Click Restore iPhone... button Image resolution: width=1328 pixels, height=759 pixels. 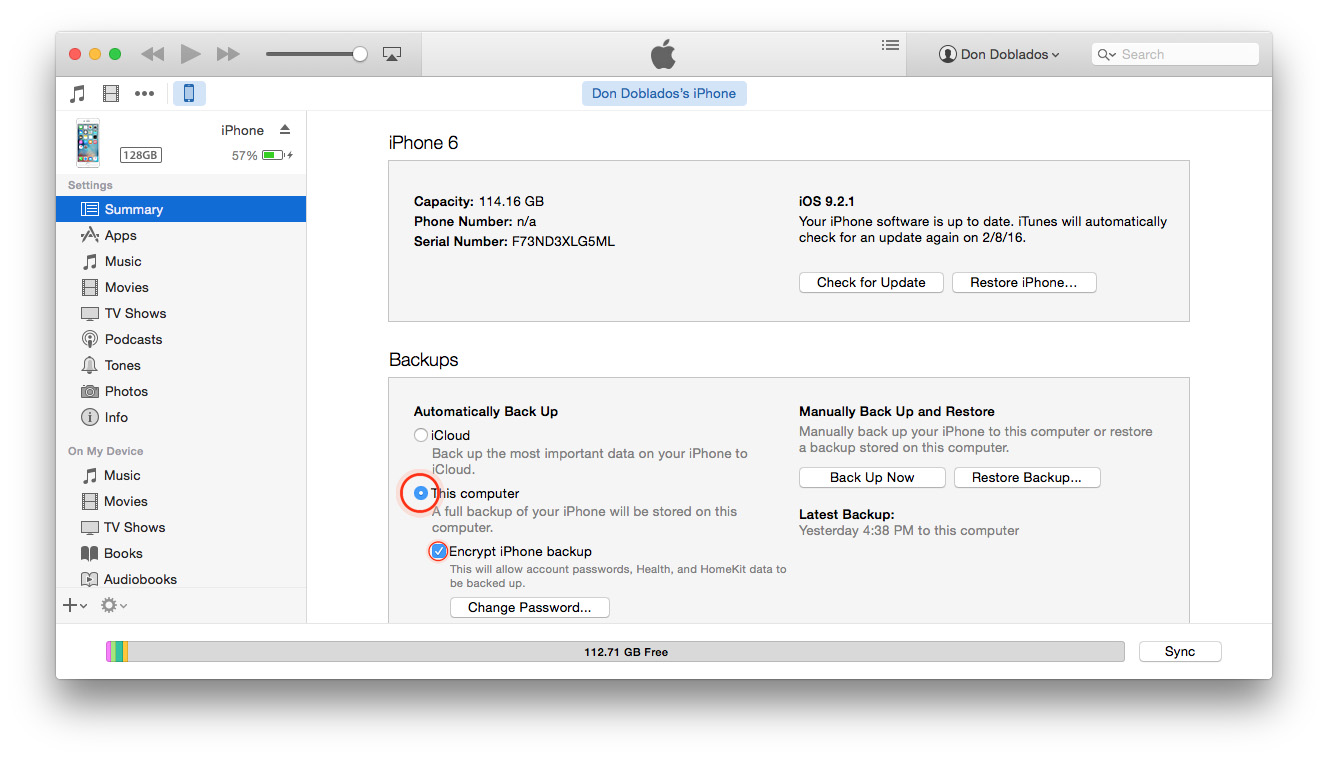[1024, 282]
